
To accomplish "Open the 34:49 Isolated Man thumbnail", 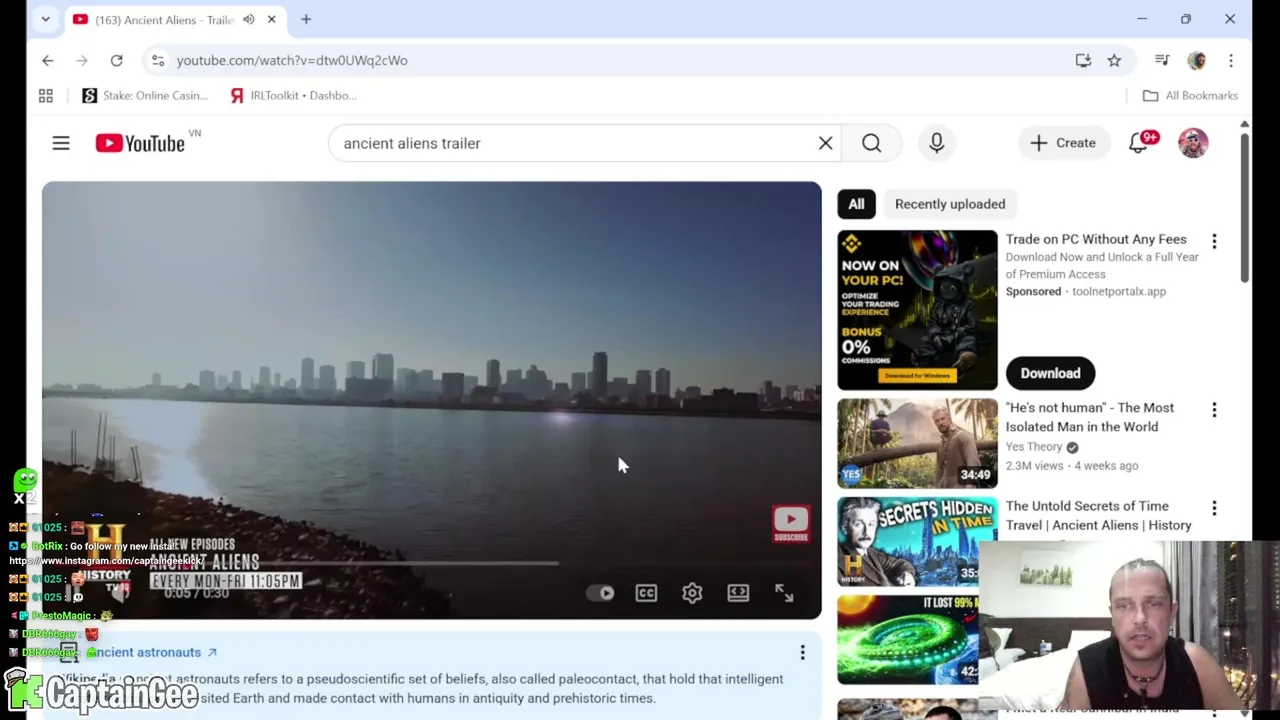I will coord(917,443).
